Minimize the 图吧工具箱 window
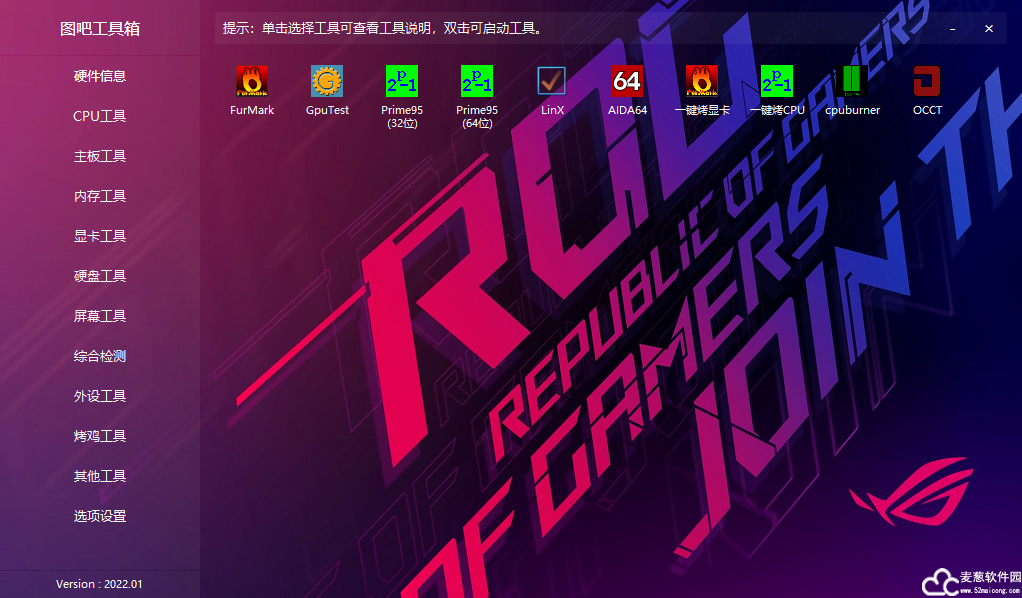The width and height of the screenshot is (1022, 598). pyautogui.click(x=952, y=29)
